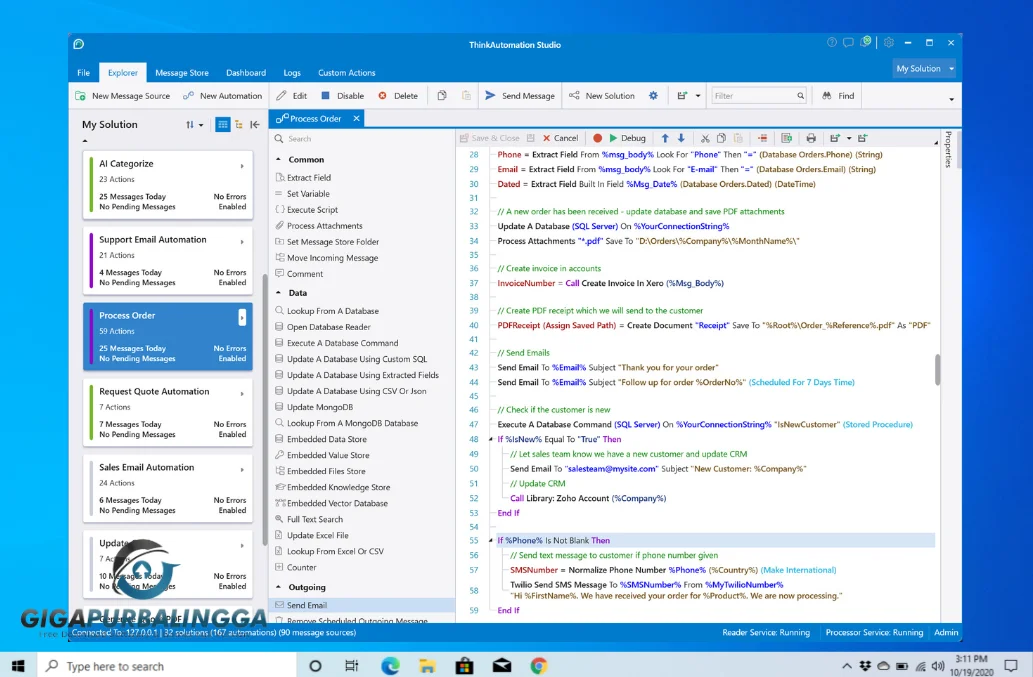Toggle breakpoint with the red circle icon

[x=598, y=138]
